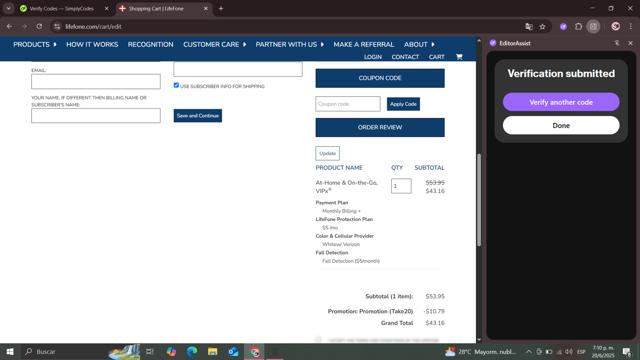The image size is (640, 360).
Task: Open the Chrome profile avatar
Action: (x=616, y=27)
